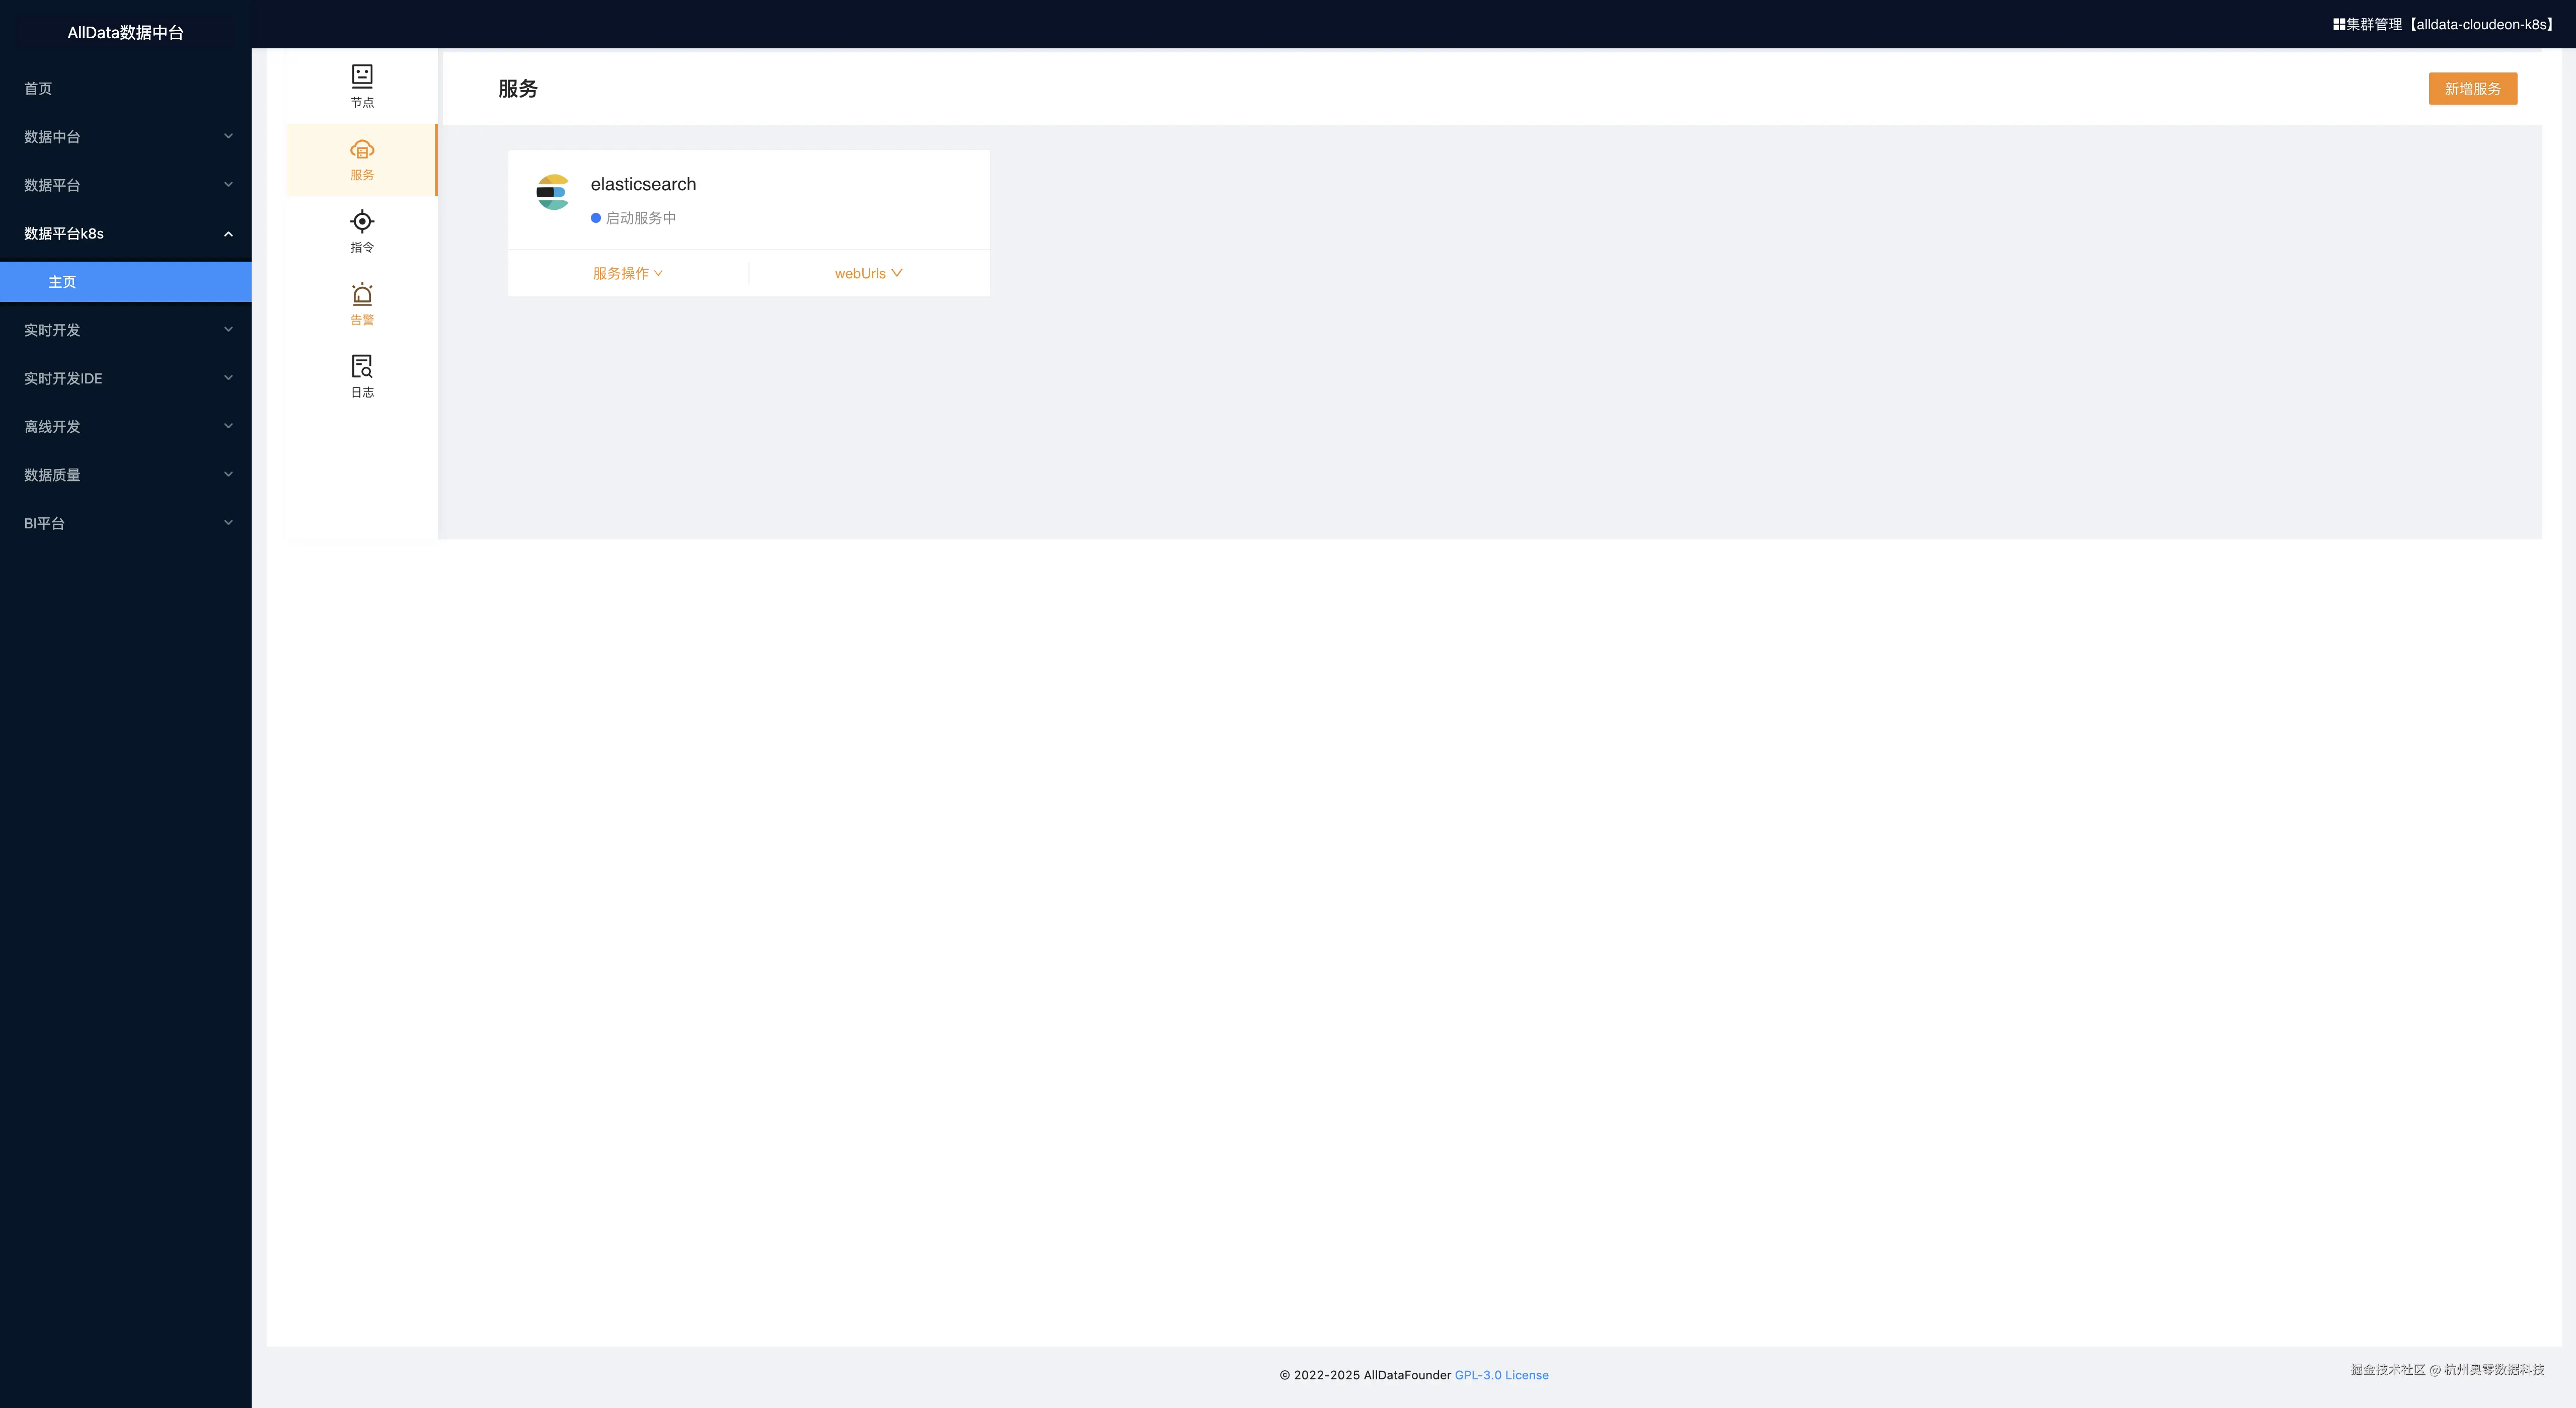2576x1408 pixels.
Task: Click the 告警 alarm bell icon
Action: click(x=362, y=294)
